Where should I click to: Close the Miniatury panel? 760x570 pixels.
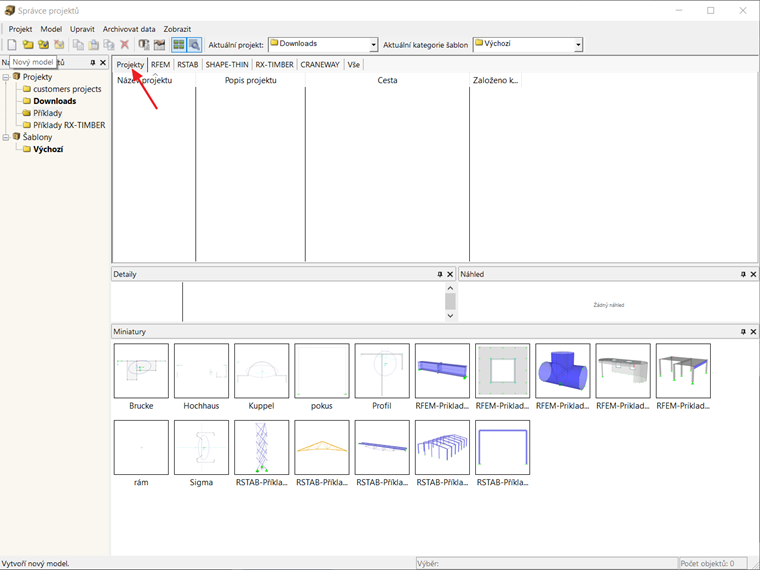[753, 332]
